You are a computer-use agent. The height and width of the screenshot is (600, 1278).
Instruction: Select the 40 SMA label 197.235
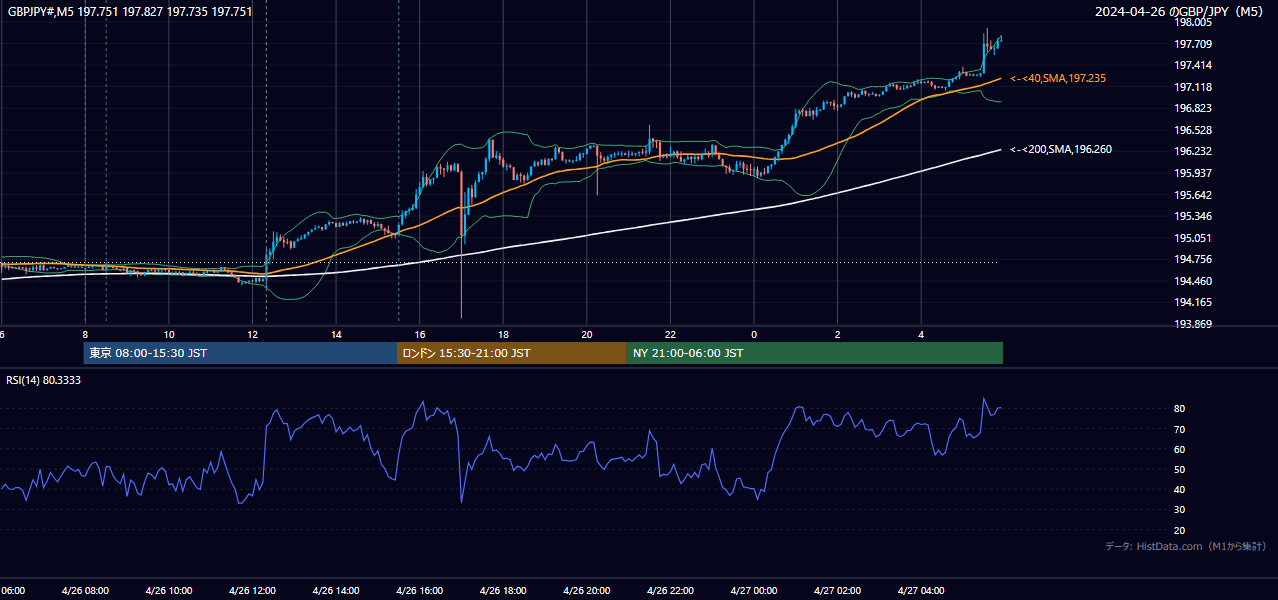tap(1058, 78)
